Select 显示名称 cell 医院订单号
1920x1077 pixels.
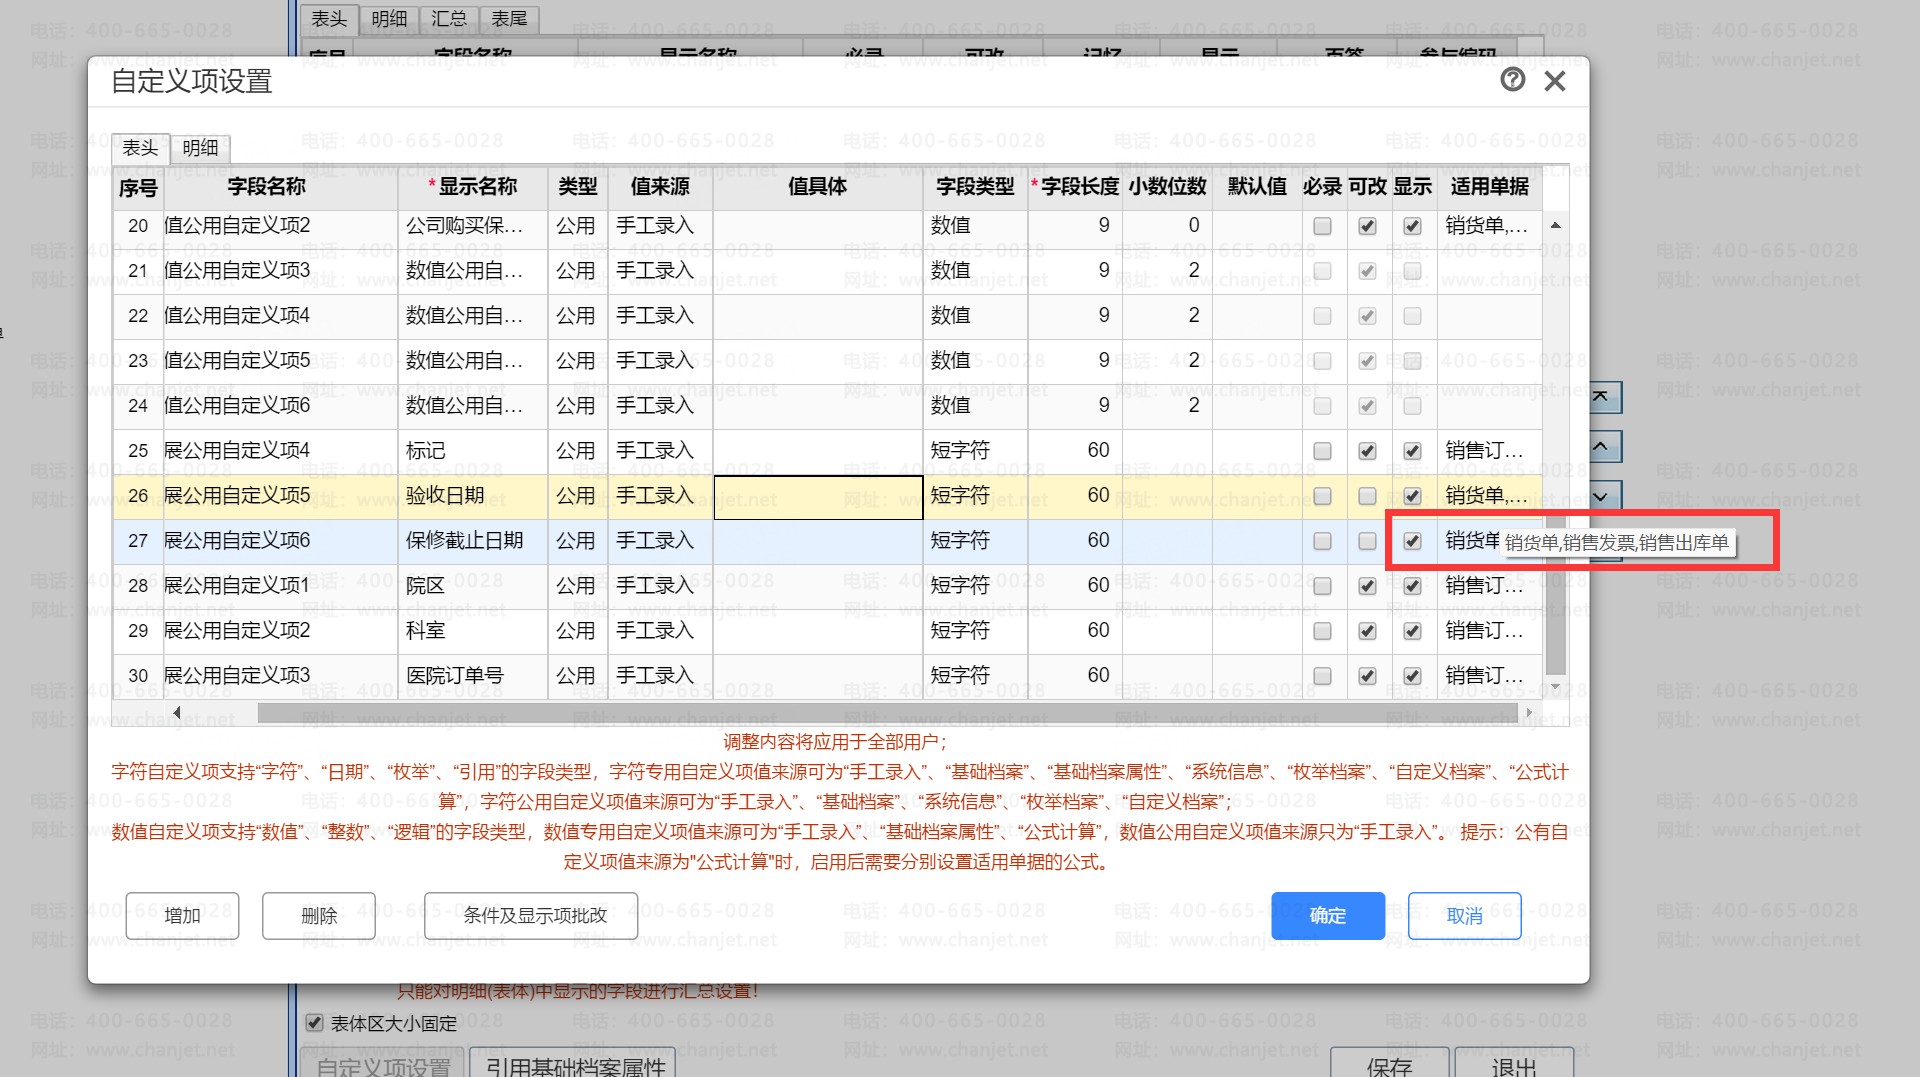[x=472, y=676]
